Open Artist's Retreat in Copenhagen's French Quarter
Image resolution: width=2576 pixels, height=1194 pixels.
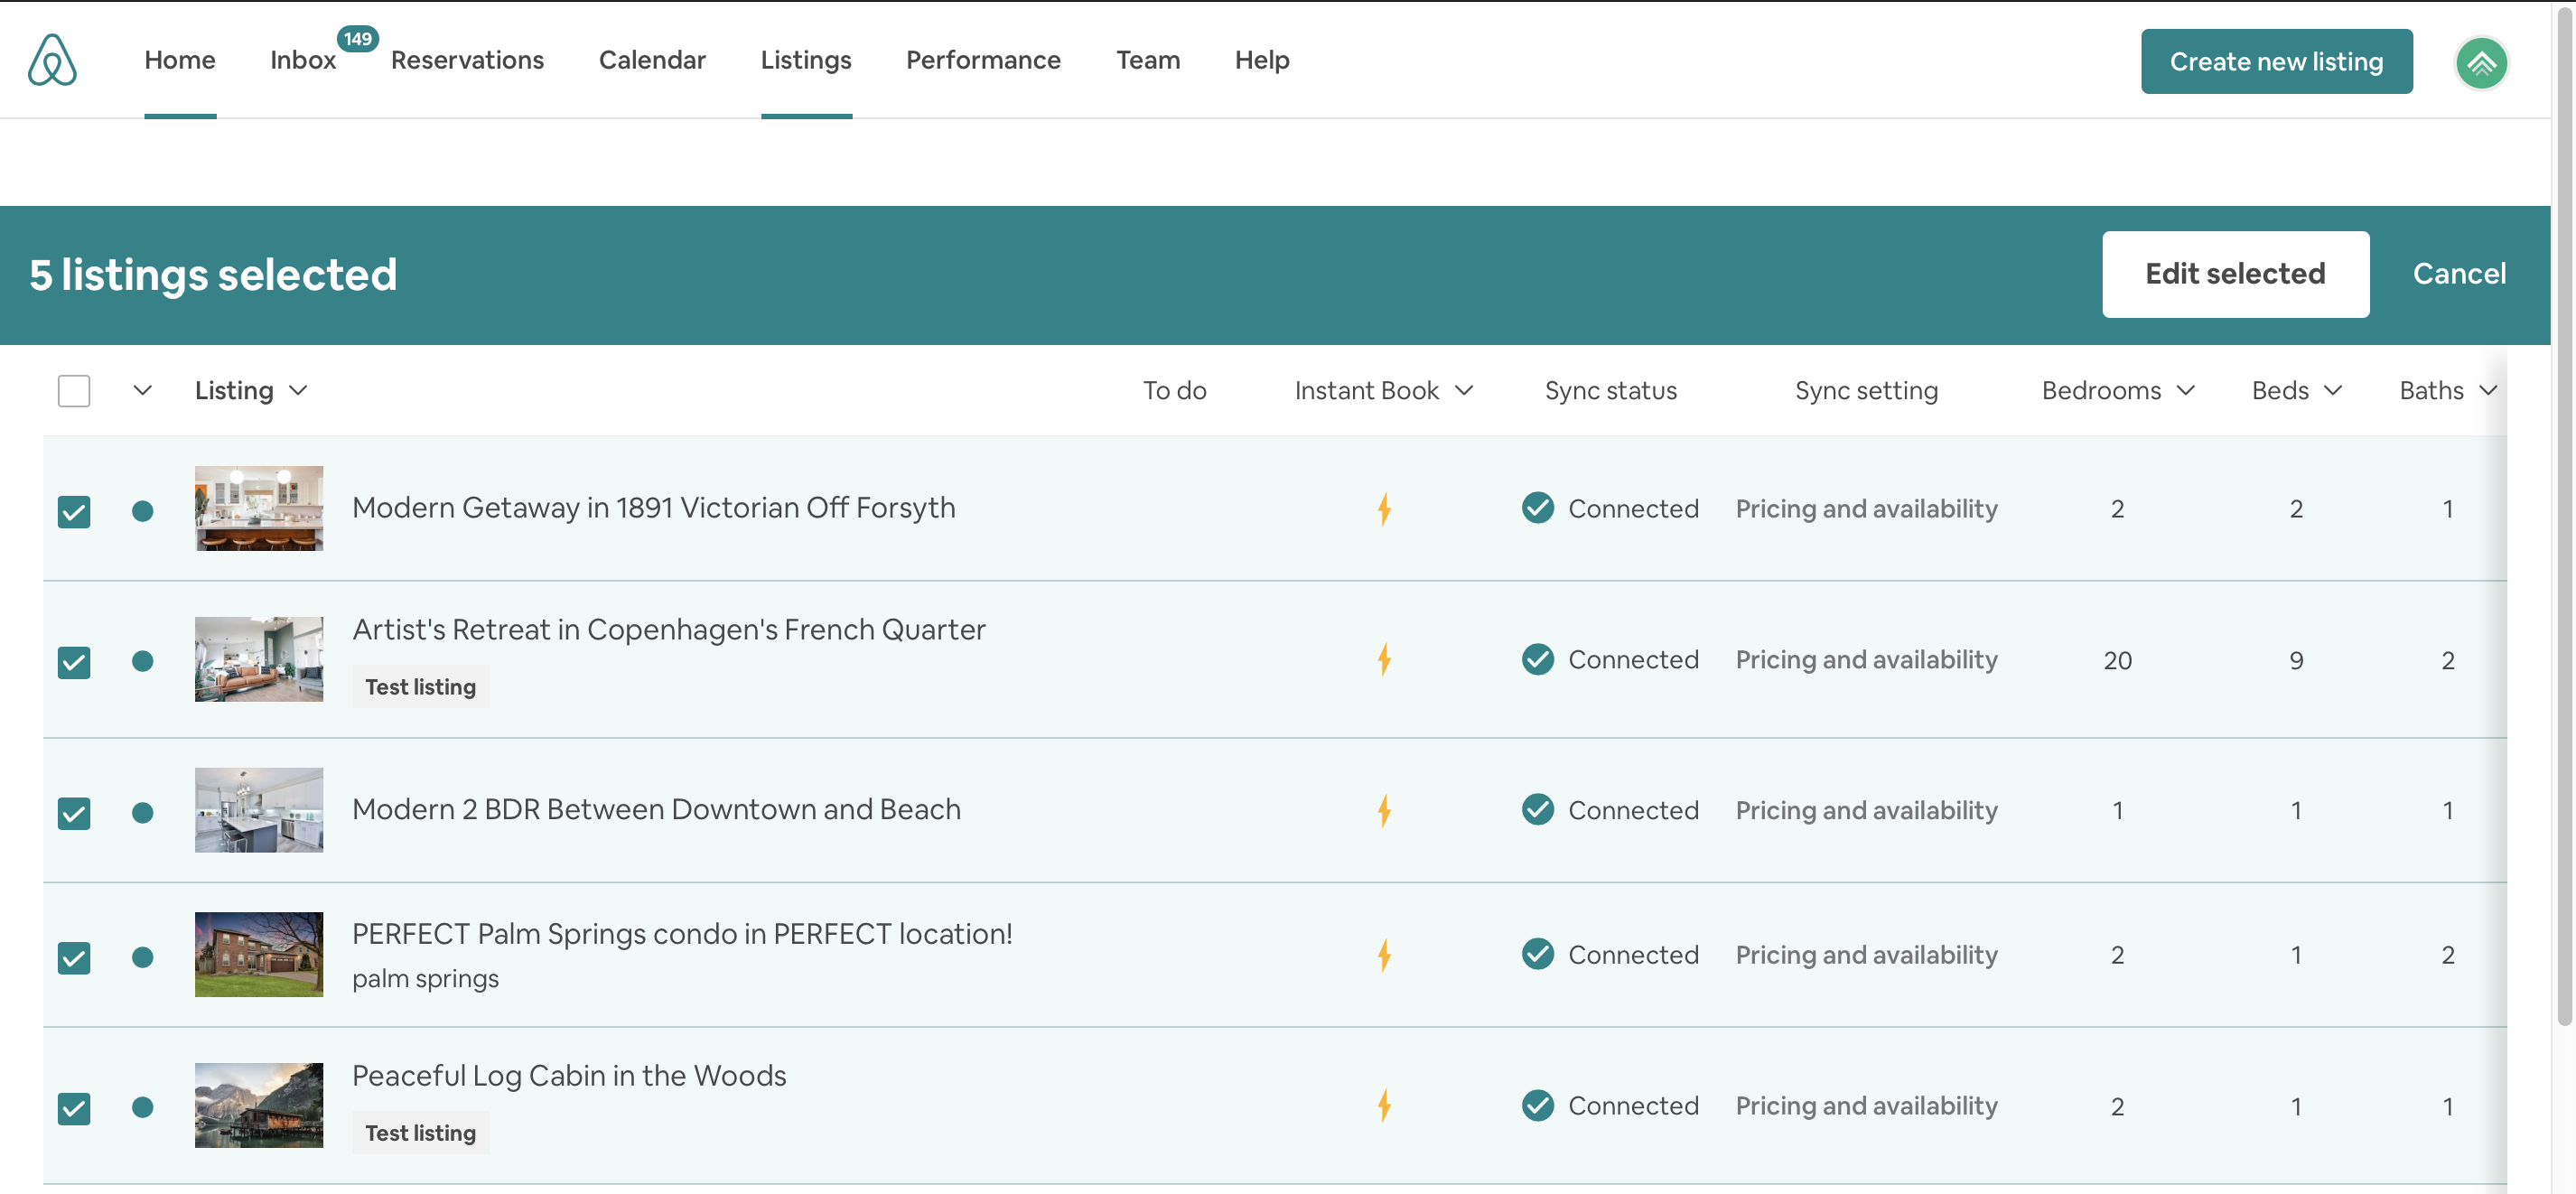click(669, 630)
